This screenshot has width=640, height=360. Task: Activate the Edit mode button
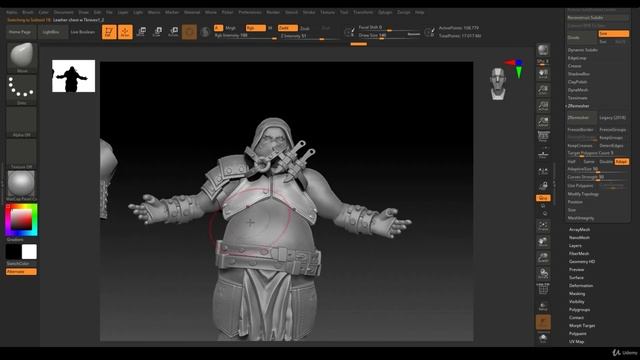click(109, 32)
